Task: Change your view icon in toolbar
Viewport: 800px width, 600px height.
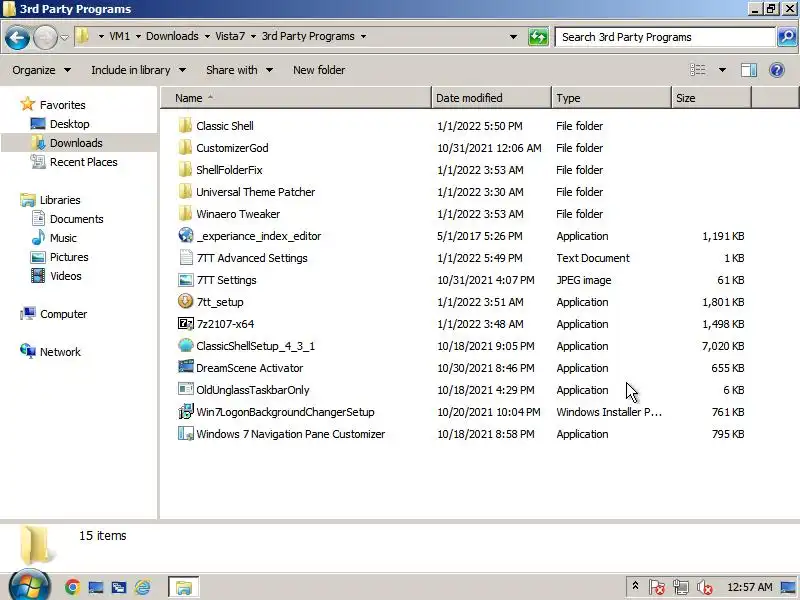Action: point(697,70)
